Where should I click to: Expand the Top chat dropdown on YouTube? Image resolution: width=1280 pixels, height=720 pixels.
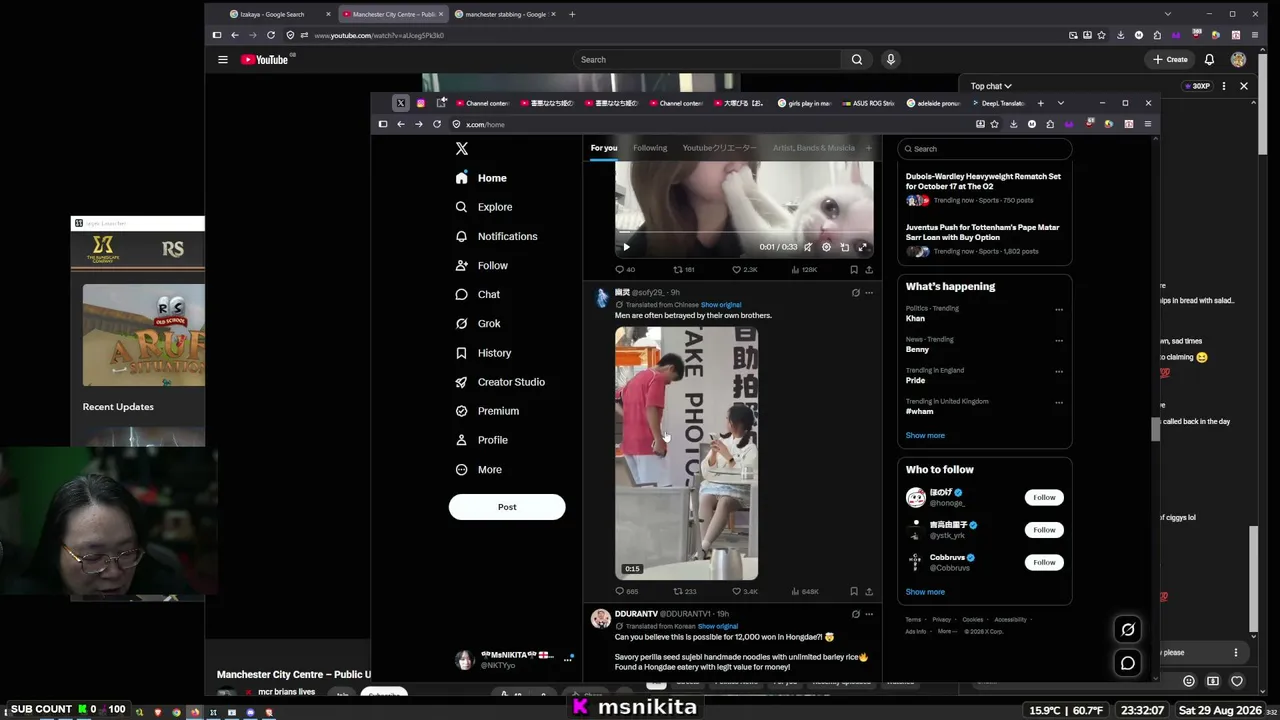(991, 86)
